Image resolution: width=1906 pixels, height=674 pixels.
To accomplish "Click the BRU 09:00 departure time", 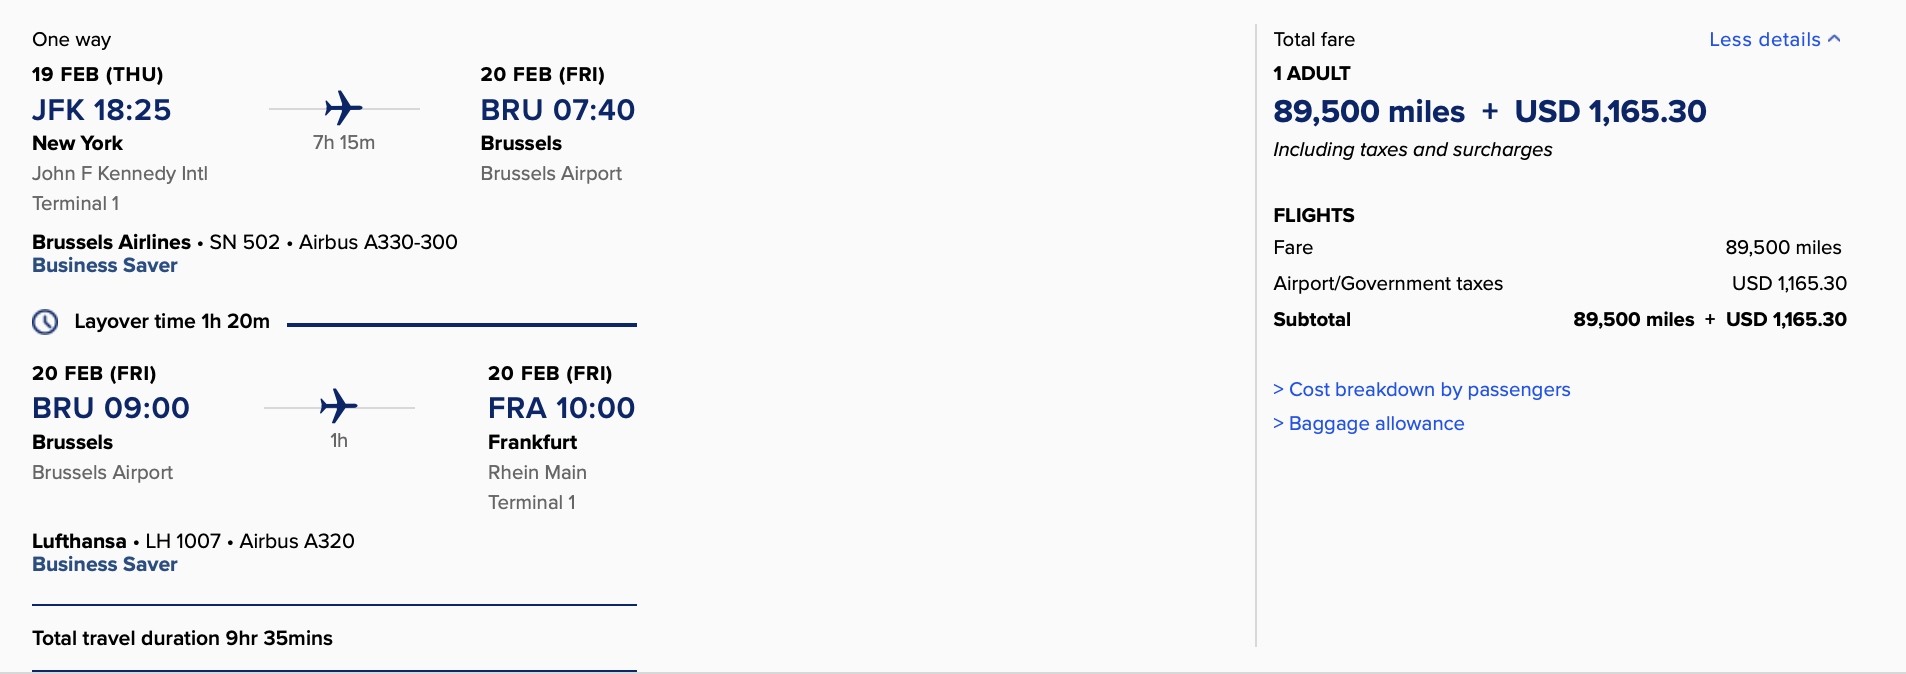I will pyautogui.click(x=110, y=408).
